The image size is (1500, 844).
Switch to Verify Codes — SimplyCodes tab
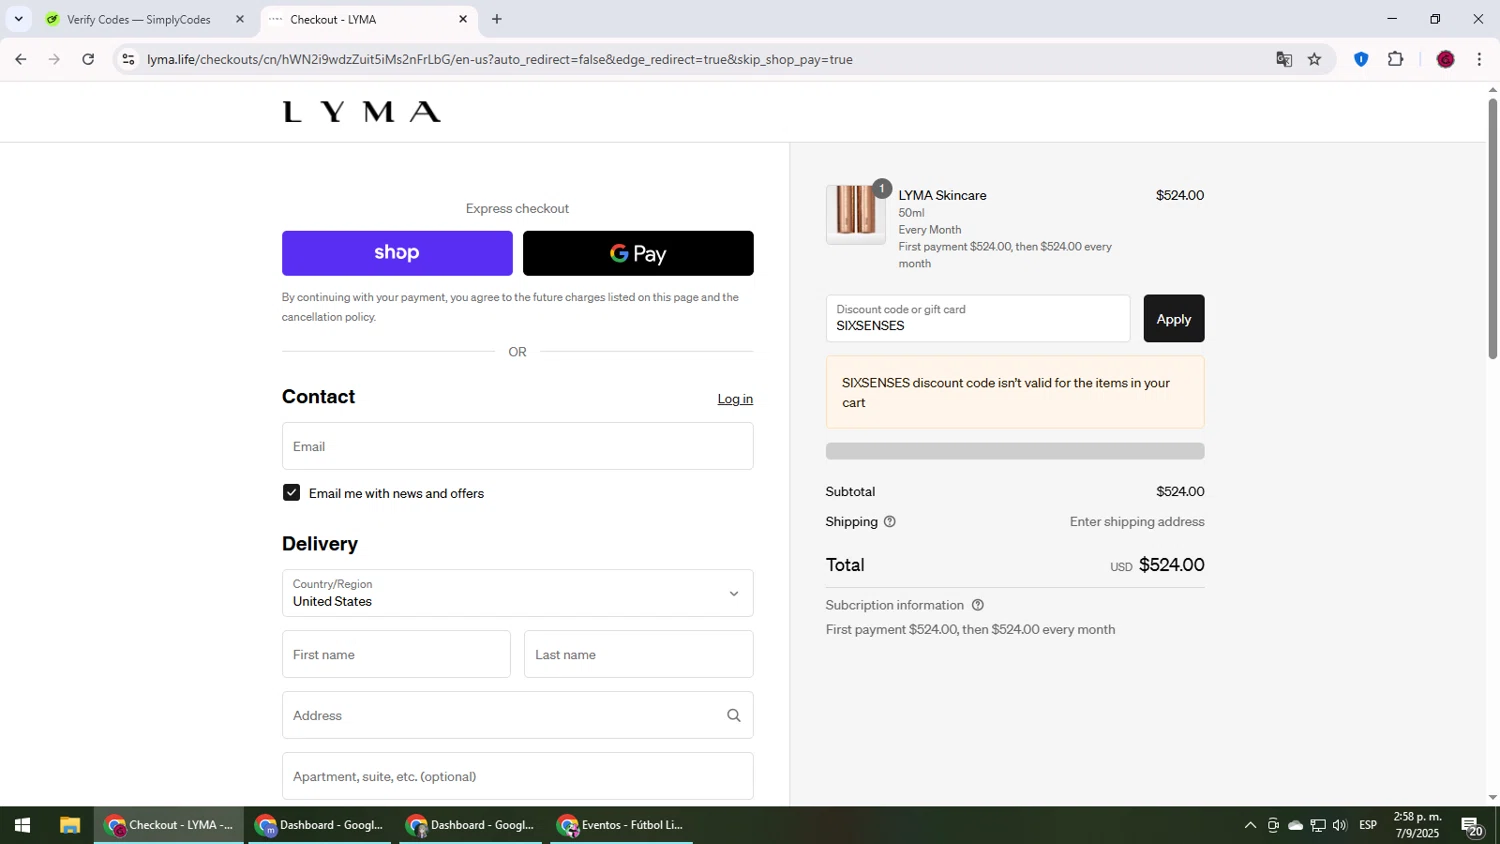click(x=139, y=19)
